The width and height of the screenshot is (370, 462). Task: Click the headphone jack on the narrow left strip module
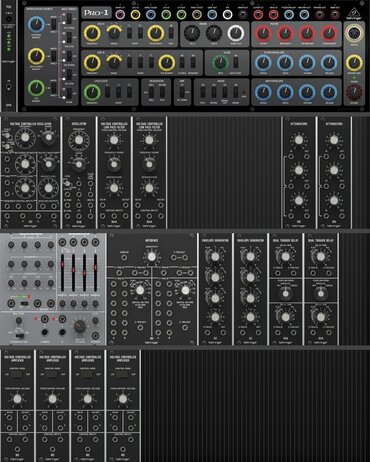pos(8,87)
